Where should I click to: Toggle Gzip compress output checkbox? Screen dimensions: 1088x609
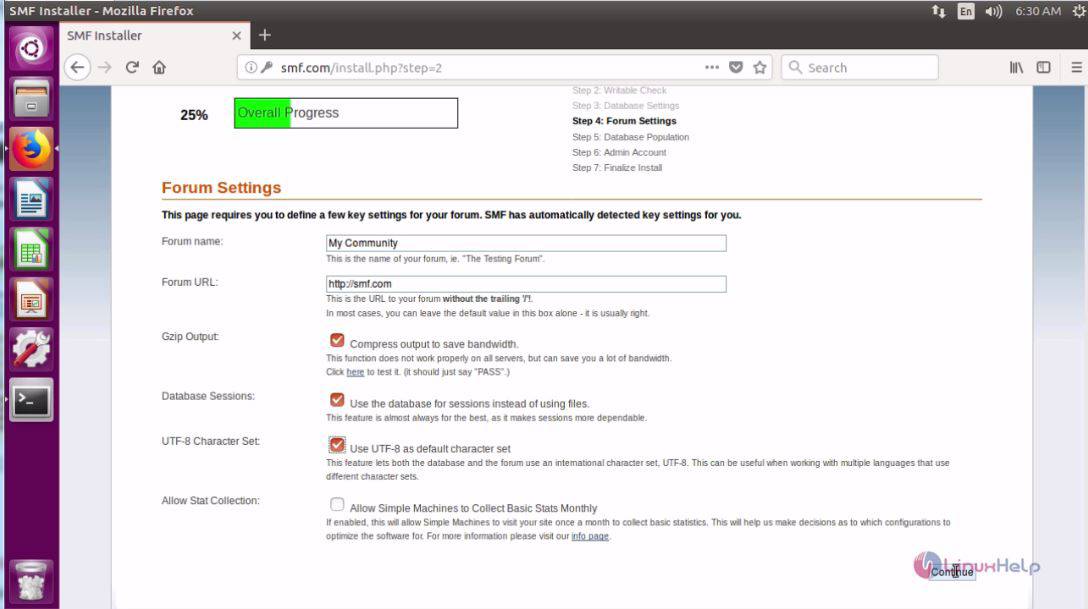(337, 340)
